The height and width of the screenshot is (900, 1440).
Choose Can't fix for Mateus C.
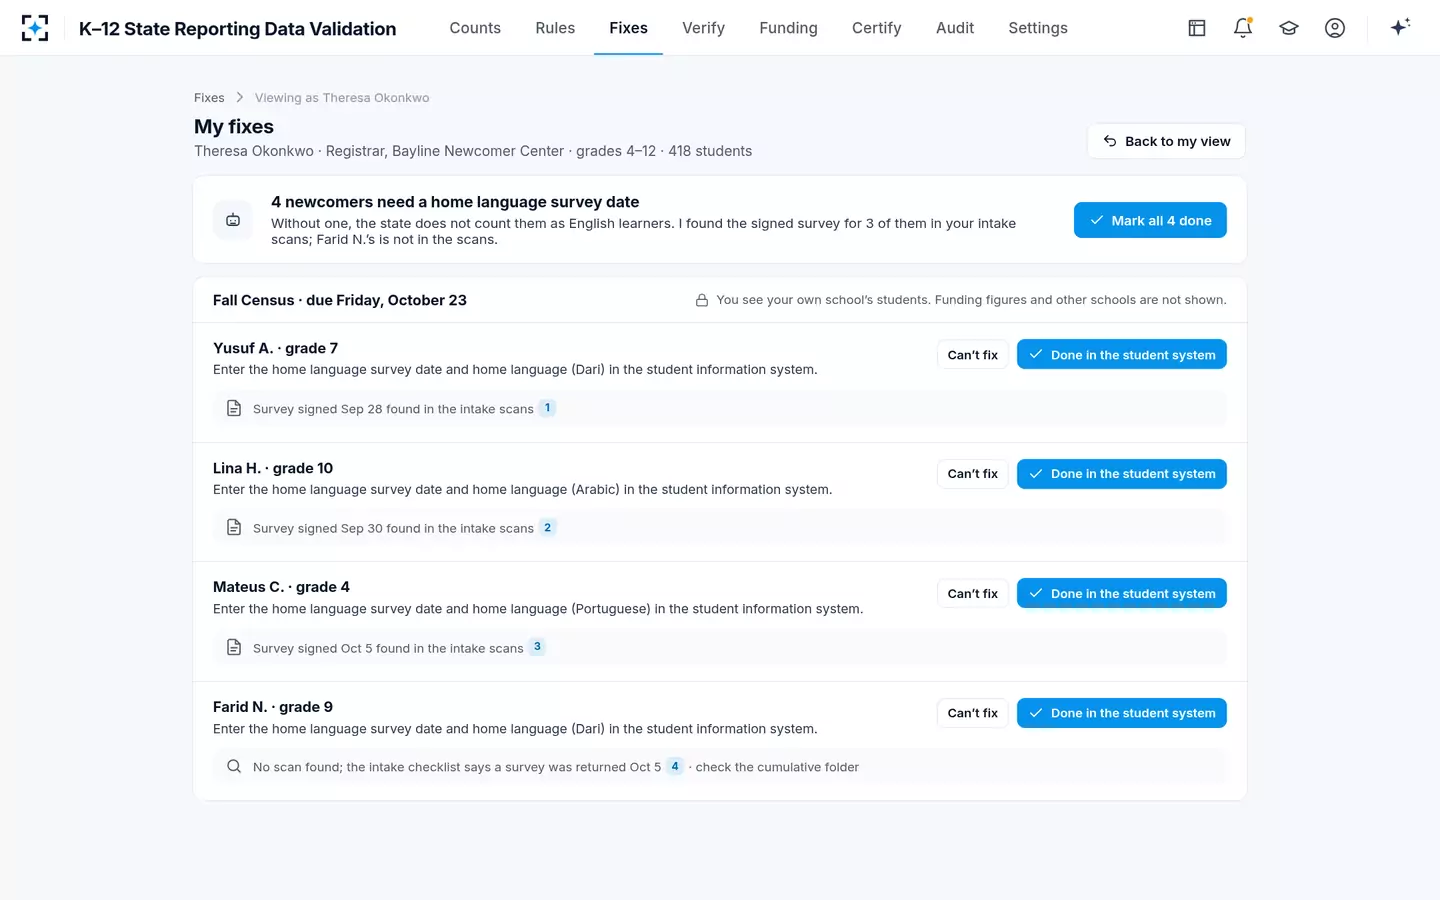[972, 594]
